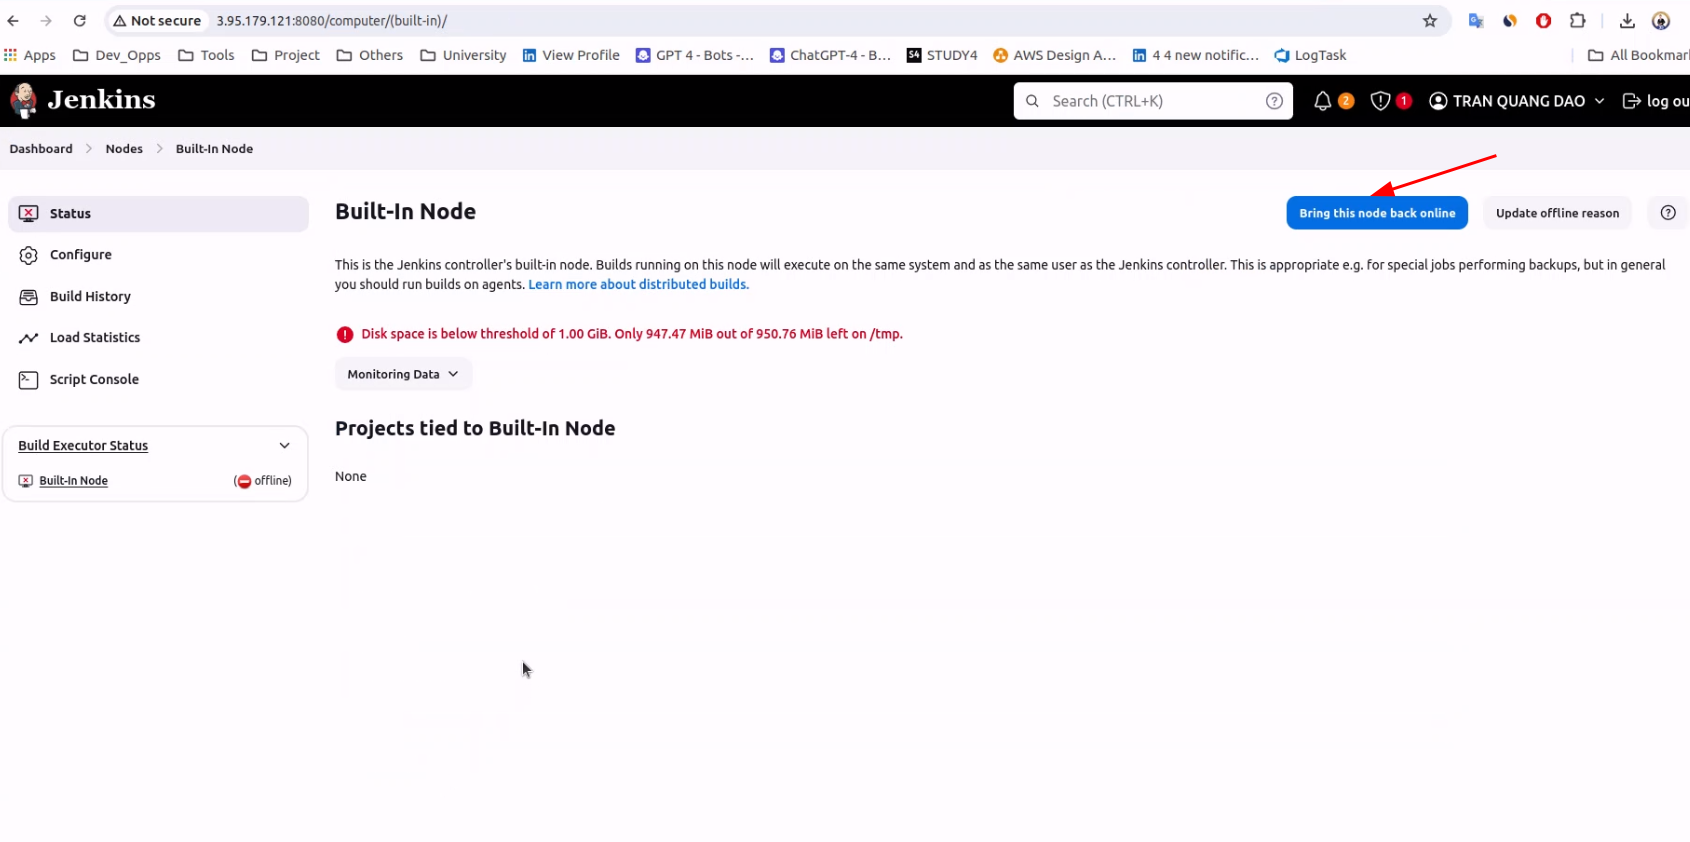Go forward in browser history

(46, 21)
